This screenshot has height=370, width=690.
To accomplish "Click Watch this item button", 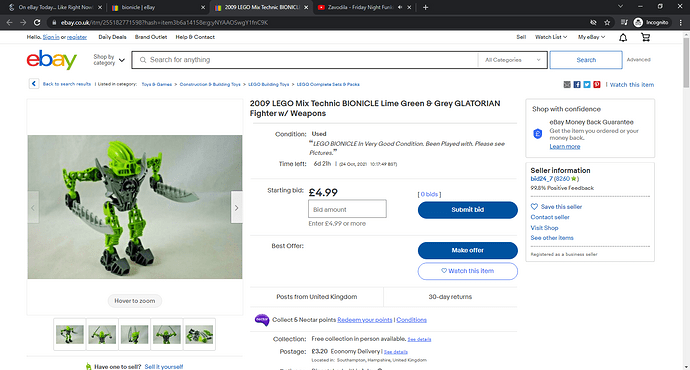I will (467, 271).
